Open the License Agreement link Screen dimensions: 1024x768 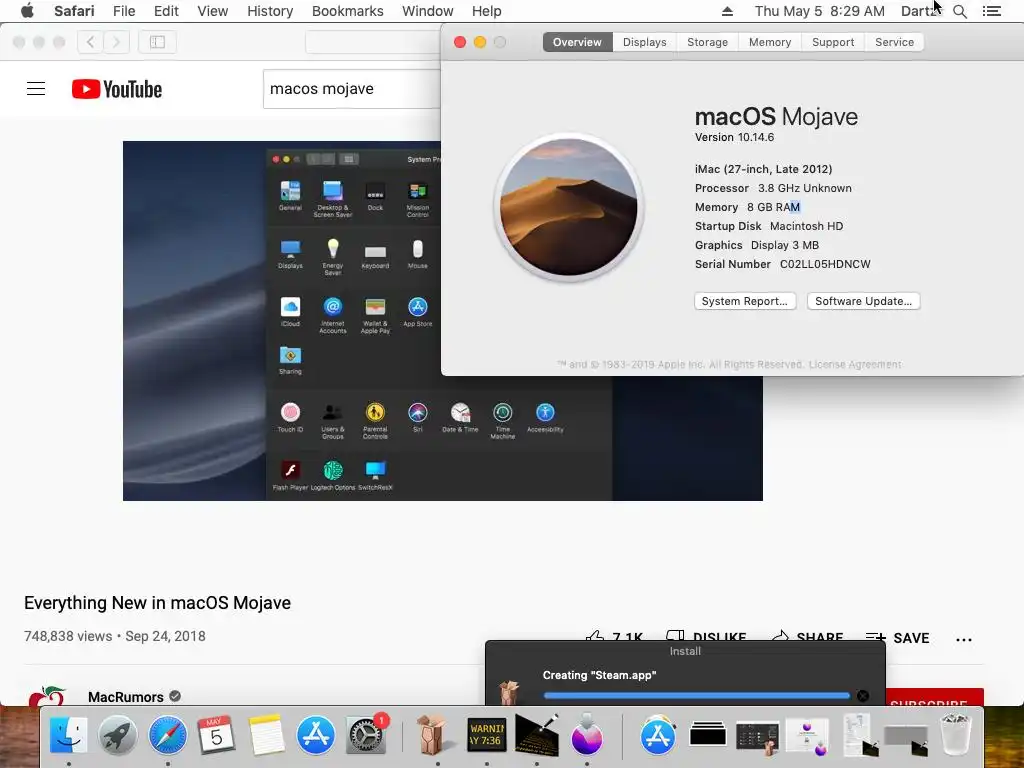[855, 364]
